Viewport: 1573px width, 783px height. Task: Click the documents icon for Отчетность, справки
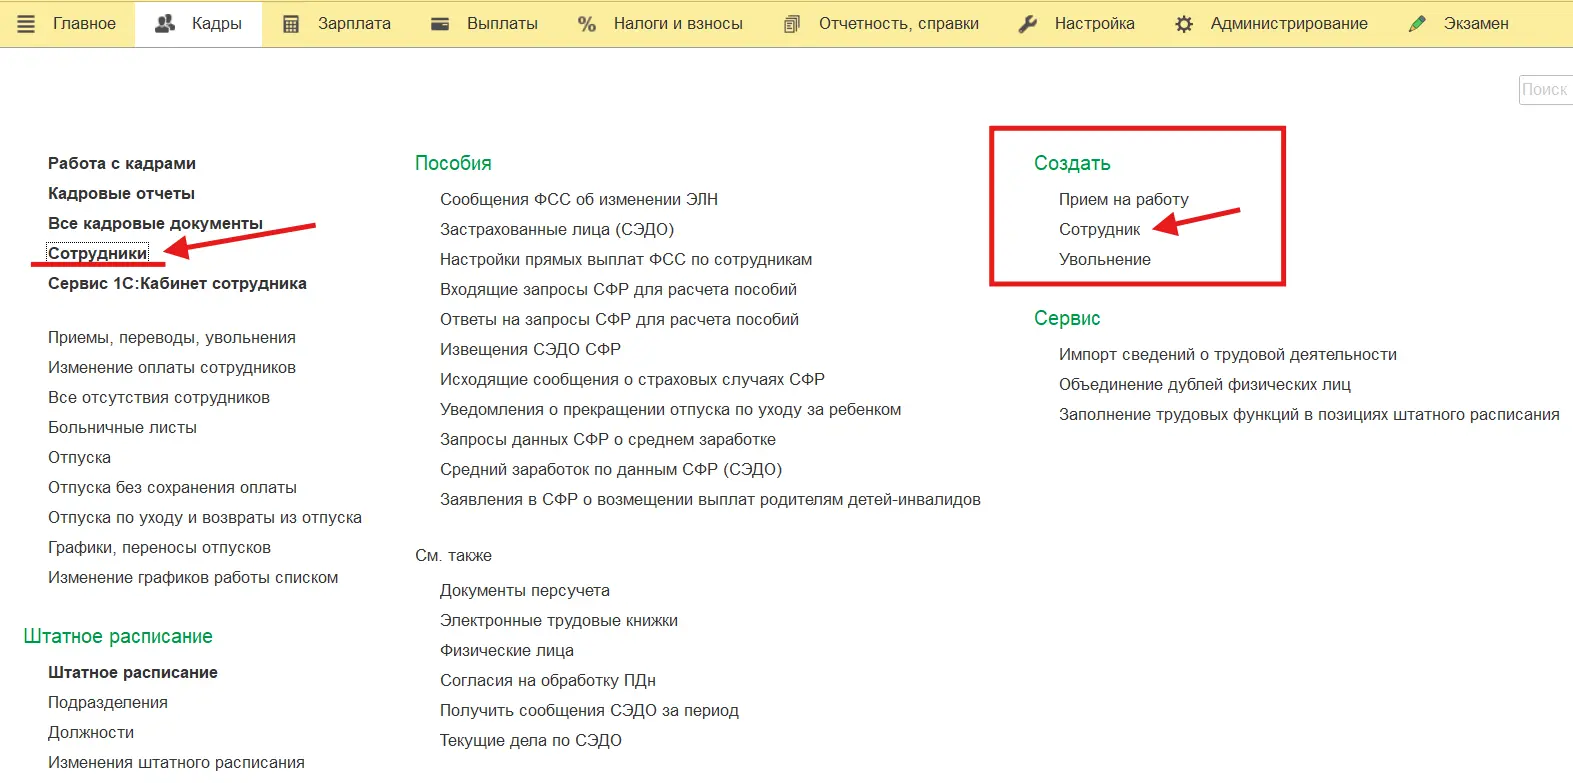pos(792,24)
